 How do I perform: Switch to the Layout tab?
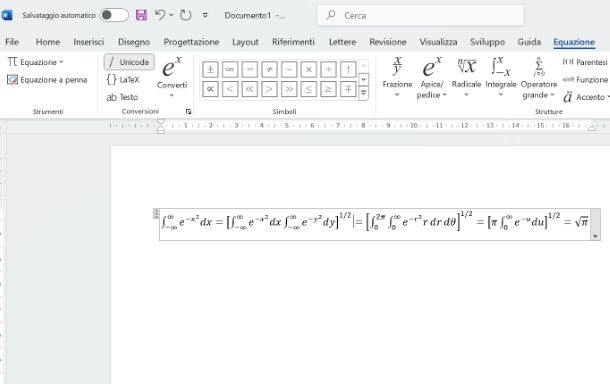pos(245,42)
